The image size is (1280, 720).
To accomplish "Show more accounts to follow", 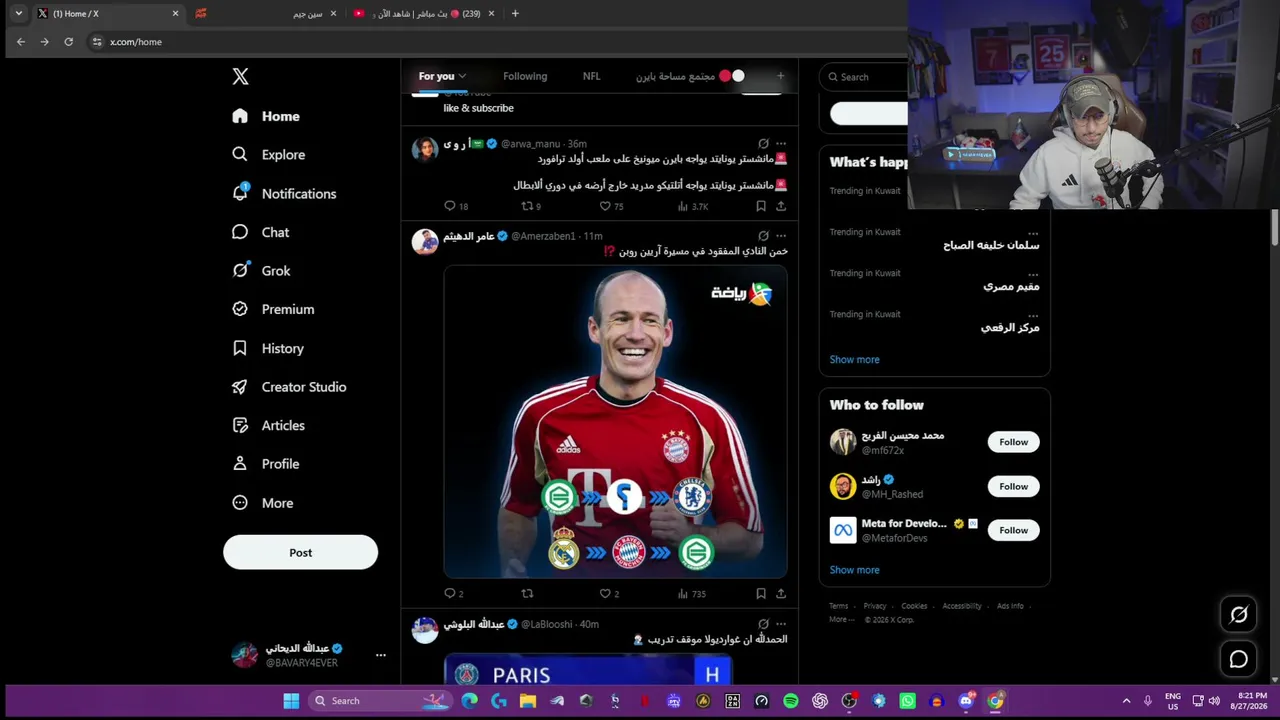I will [x=854, y=570].
